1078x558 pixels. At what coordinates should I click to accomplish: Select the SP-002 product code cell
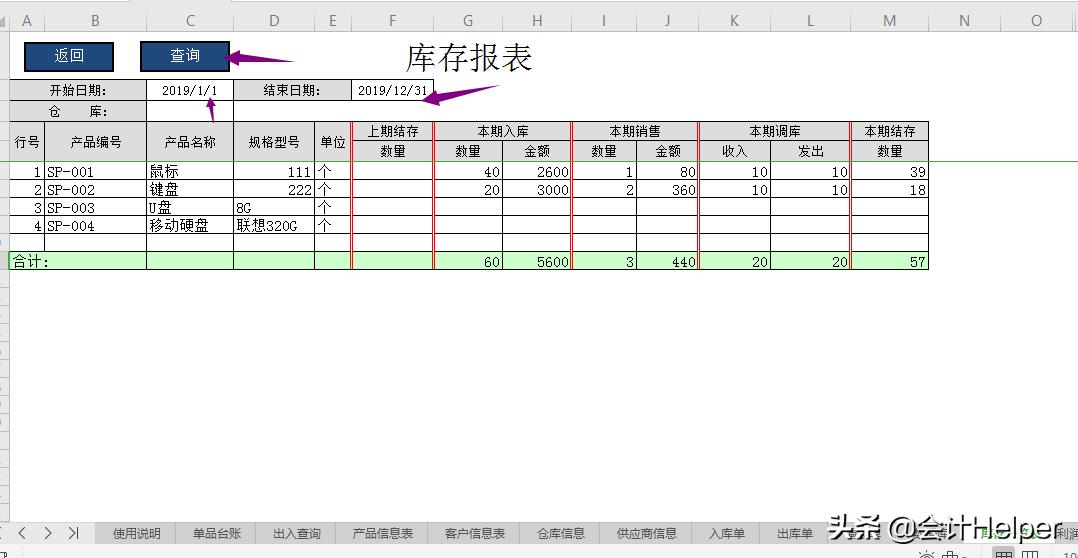pos(95,190)
